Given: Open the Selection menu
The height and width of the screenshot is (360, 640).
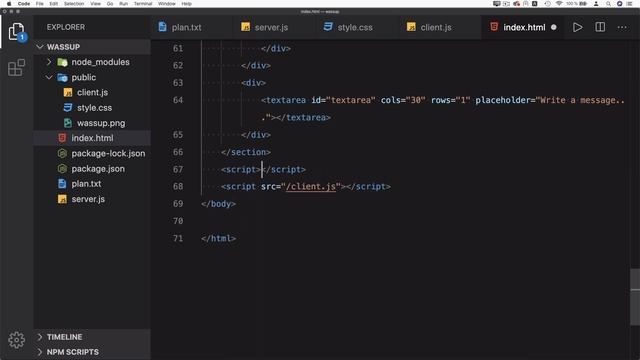Looking at the screenshot, I should pos(74,4).
